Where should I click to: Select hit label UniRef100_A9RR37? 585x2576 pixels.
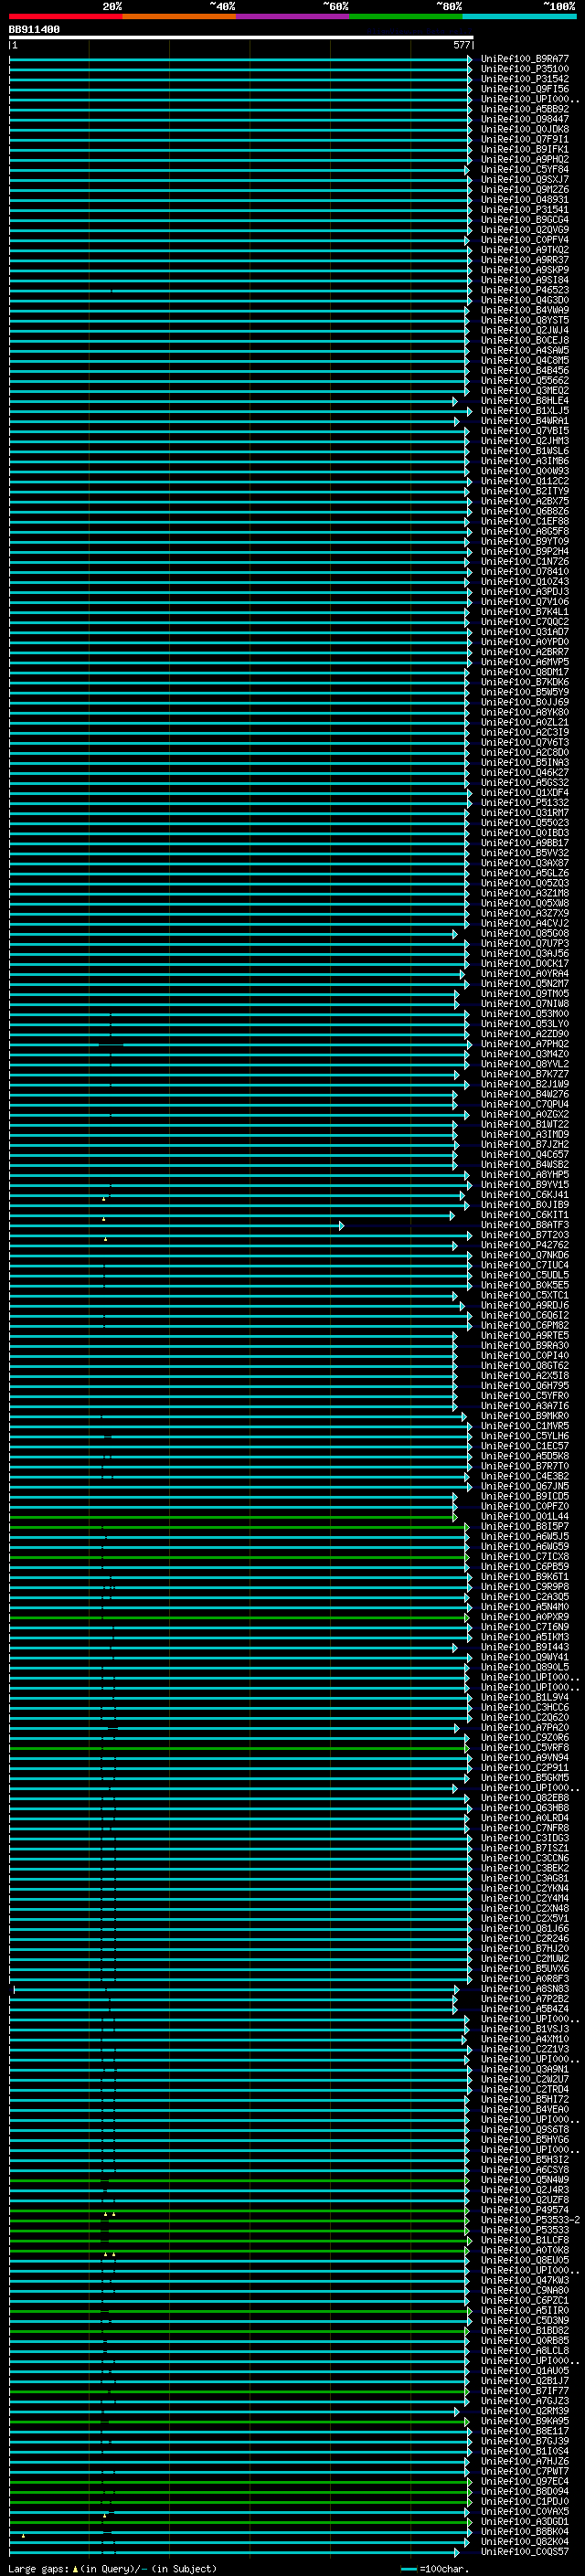coord(525,260)
